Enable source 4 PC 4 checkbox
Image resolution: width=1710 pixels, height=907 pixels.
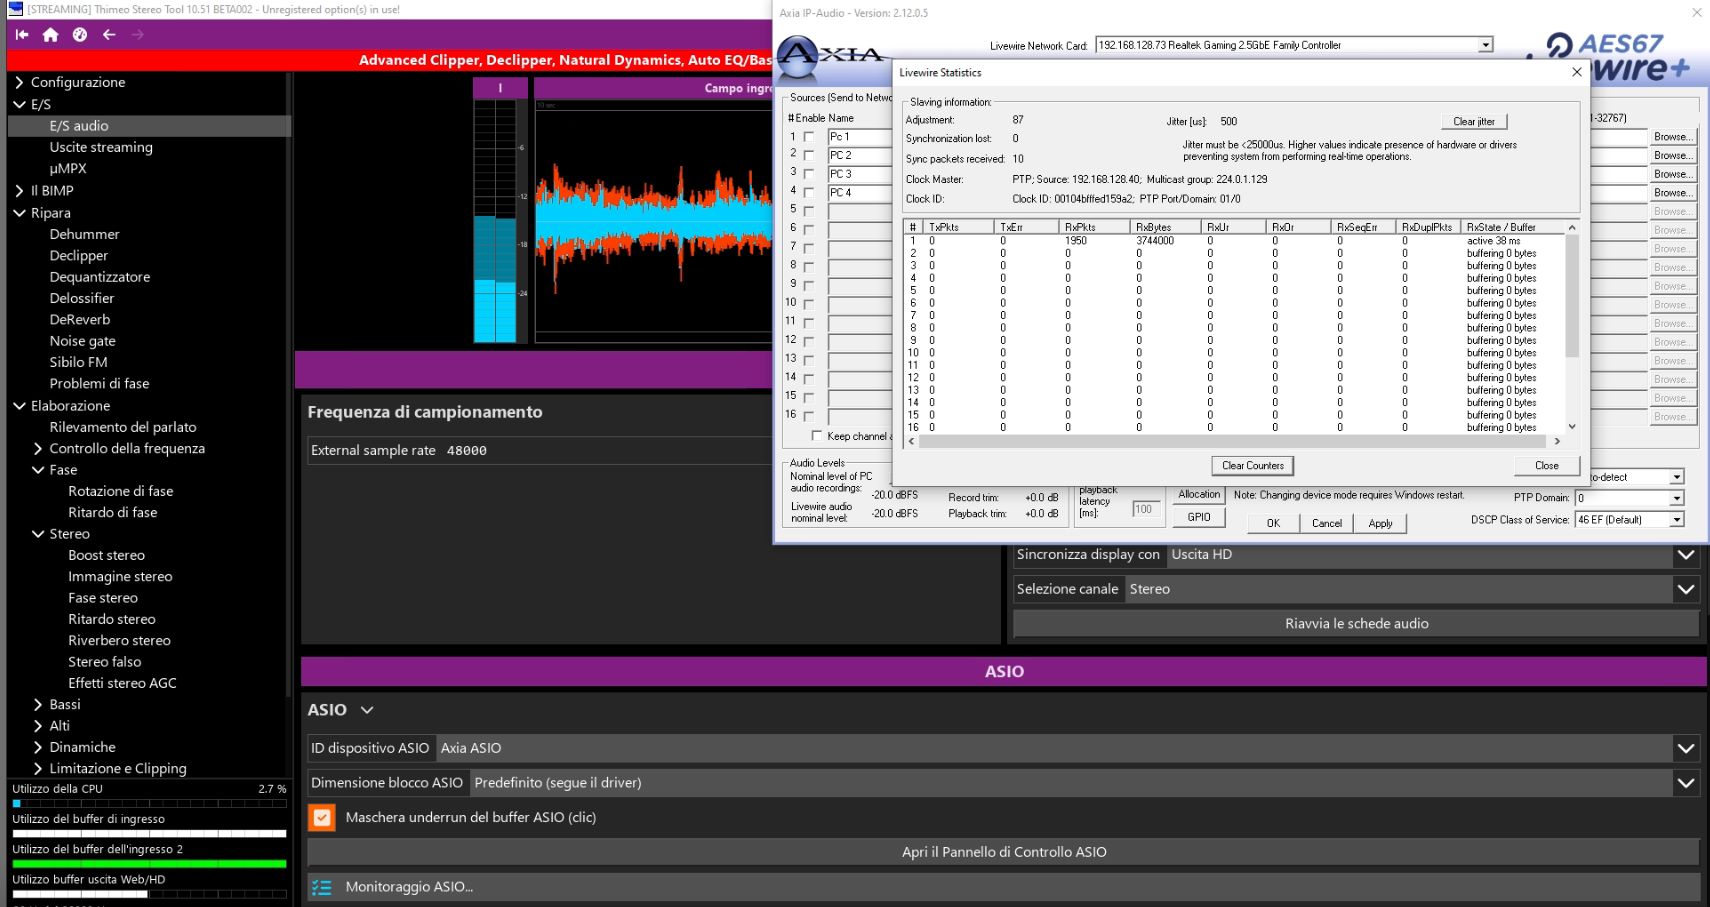[809, 192]
